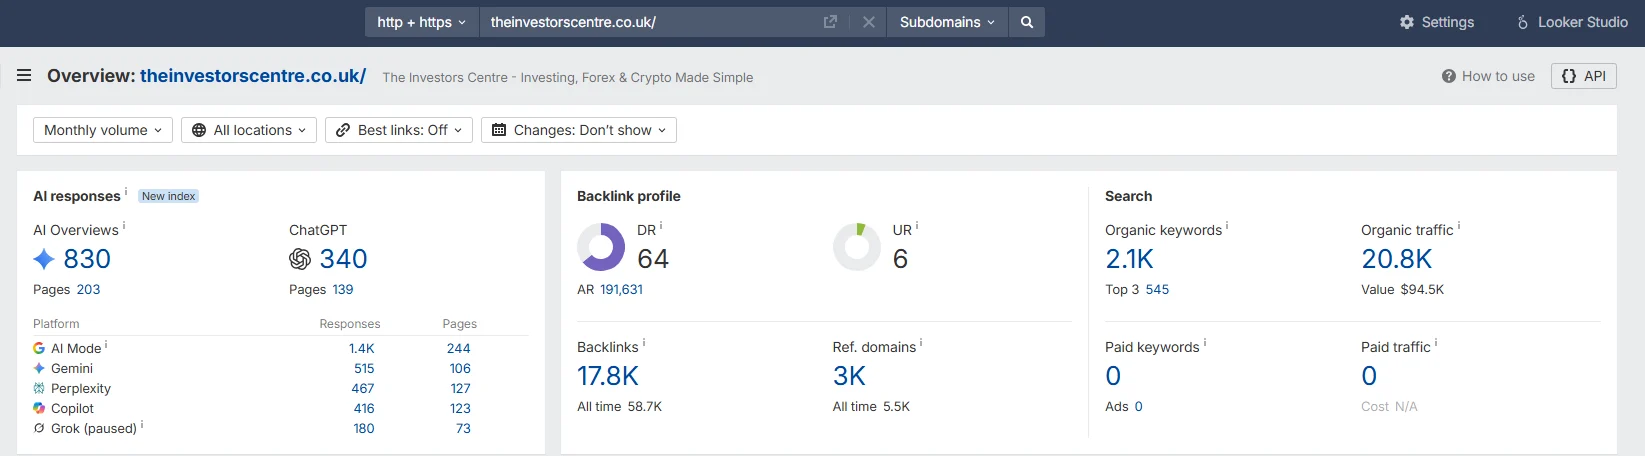Click info icon next to Paid traffic
The image size is (1645, 456).
pos(1436,343)
